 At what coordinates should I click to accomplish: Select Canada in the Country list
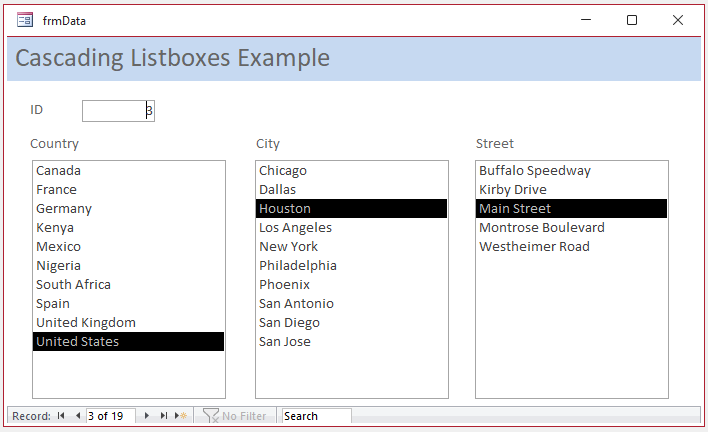coord(128,171)
